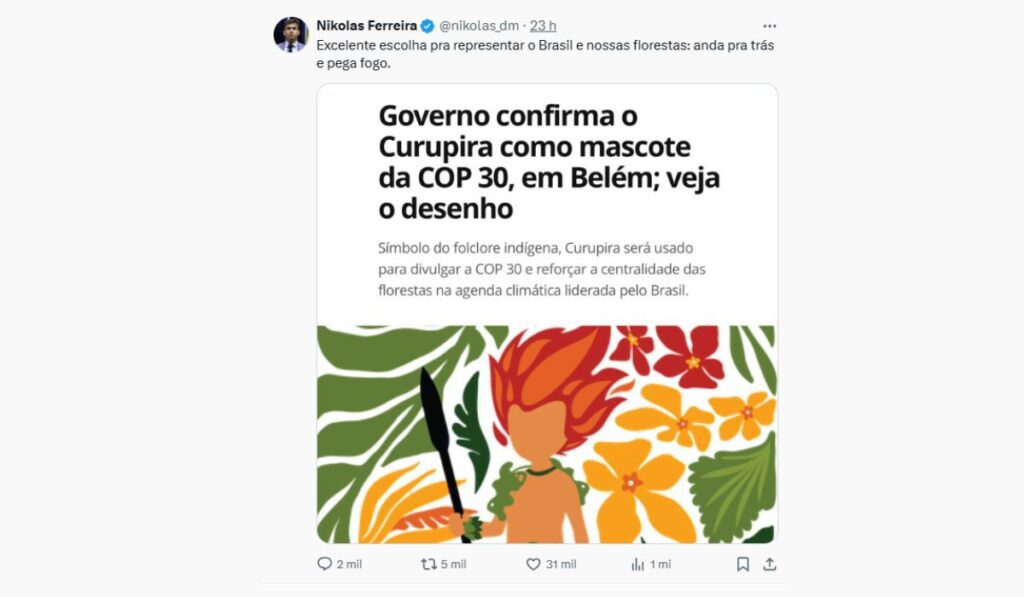Open the views analytics bar chart icon
Screen dimensions: 1024x597
(637, 564)
